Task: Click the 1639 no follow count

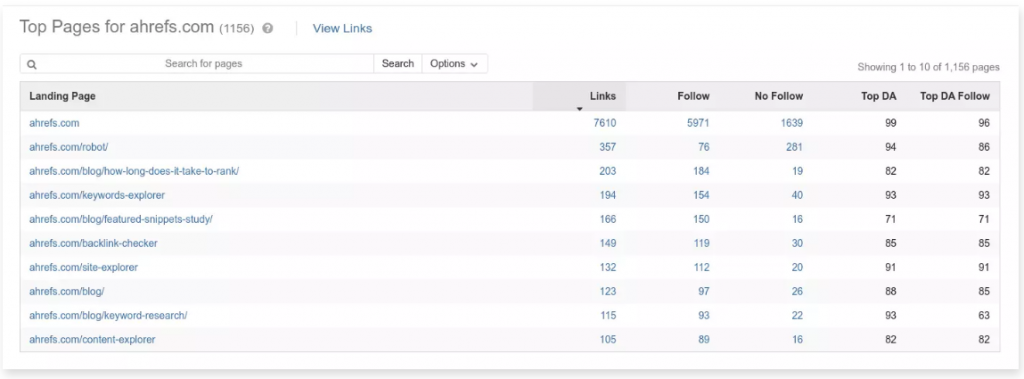Action: (x=792, y=123)
